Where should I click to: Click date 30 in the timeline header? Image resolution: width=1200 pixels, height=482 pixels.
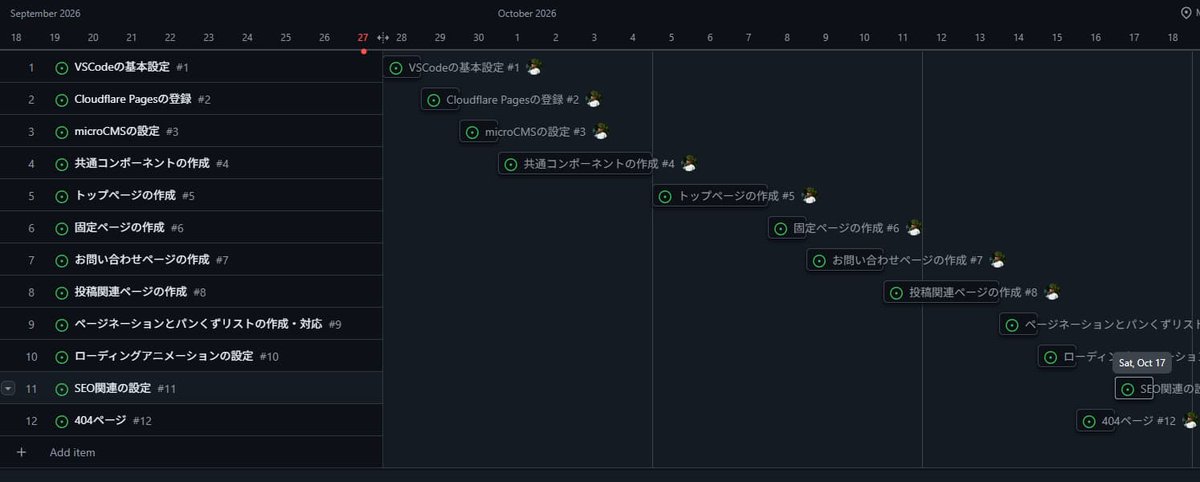tap(478, 37)
